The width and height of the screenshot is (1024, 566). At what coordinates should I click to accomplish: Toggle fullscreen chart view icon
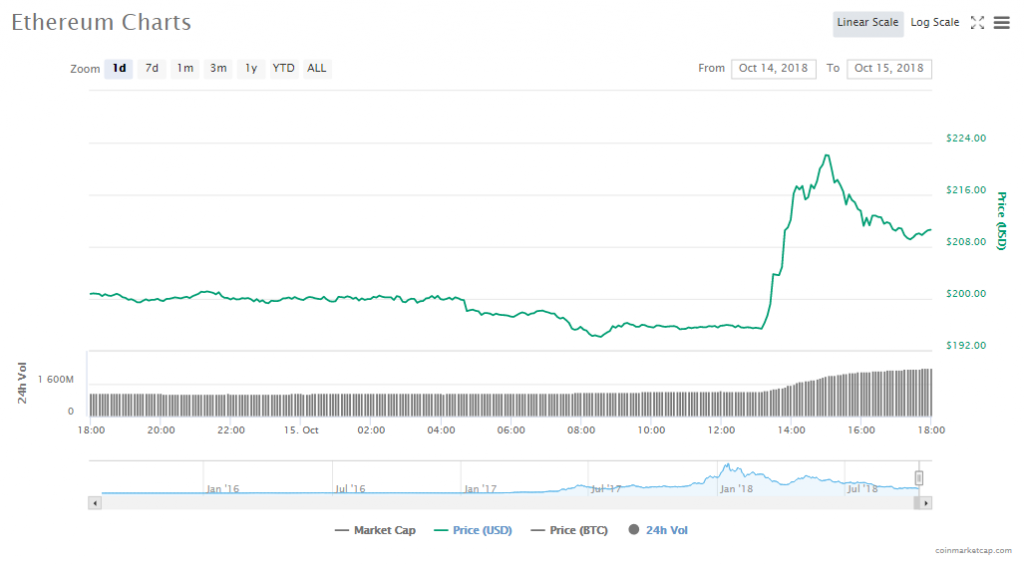[x=978, y=23]
